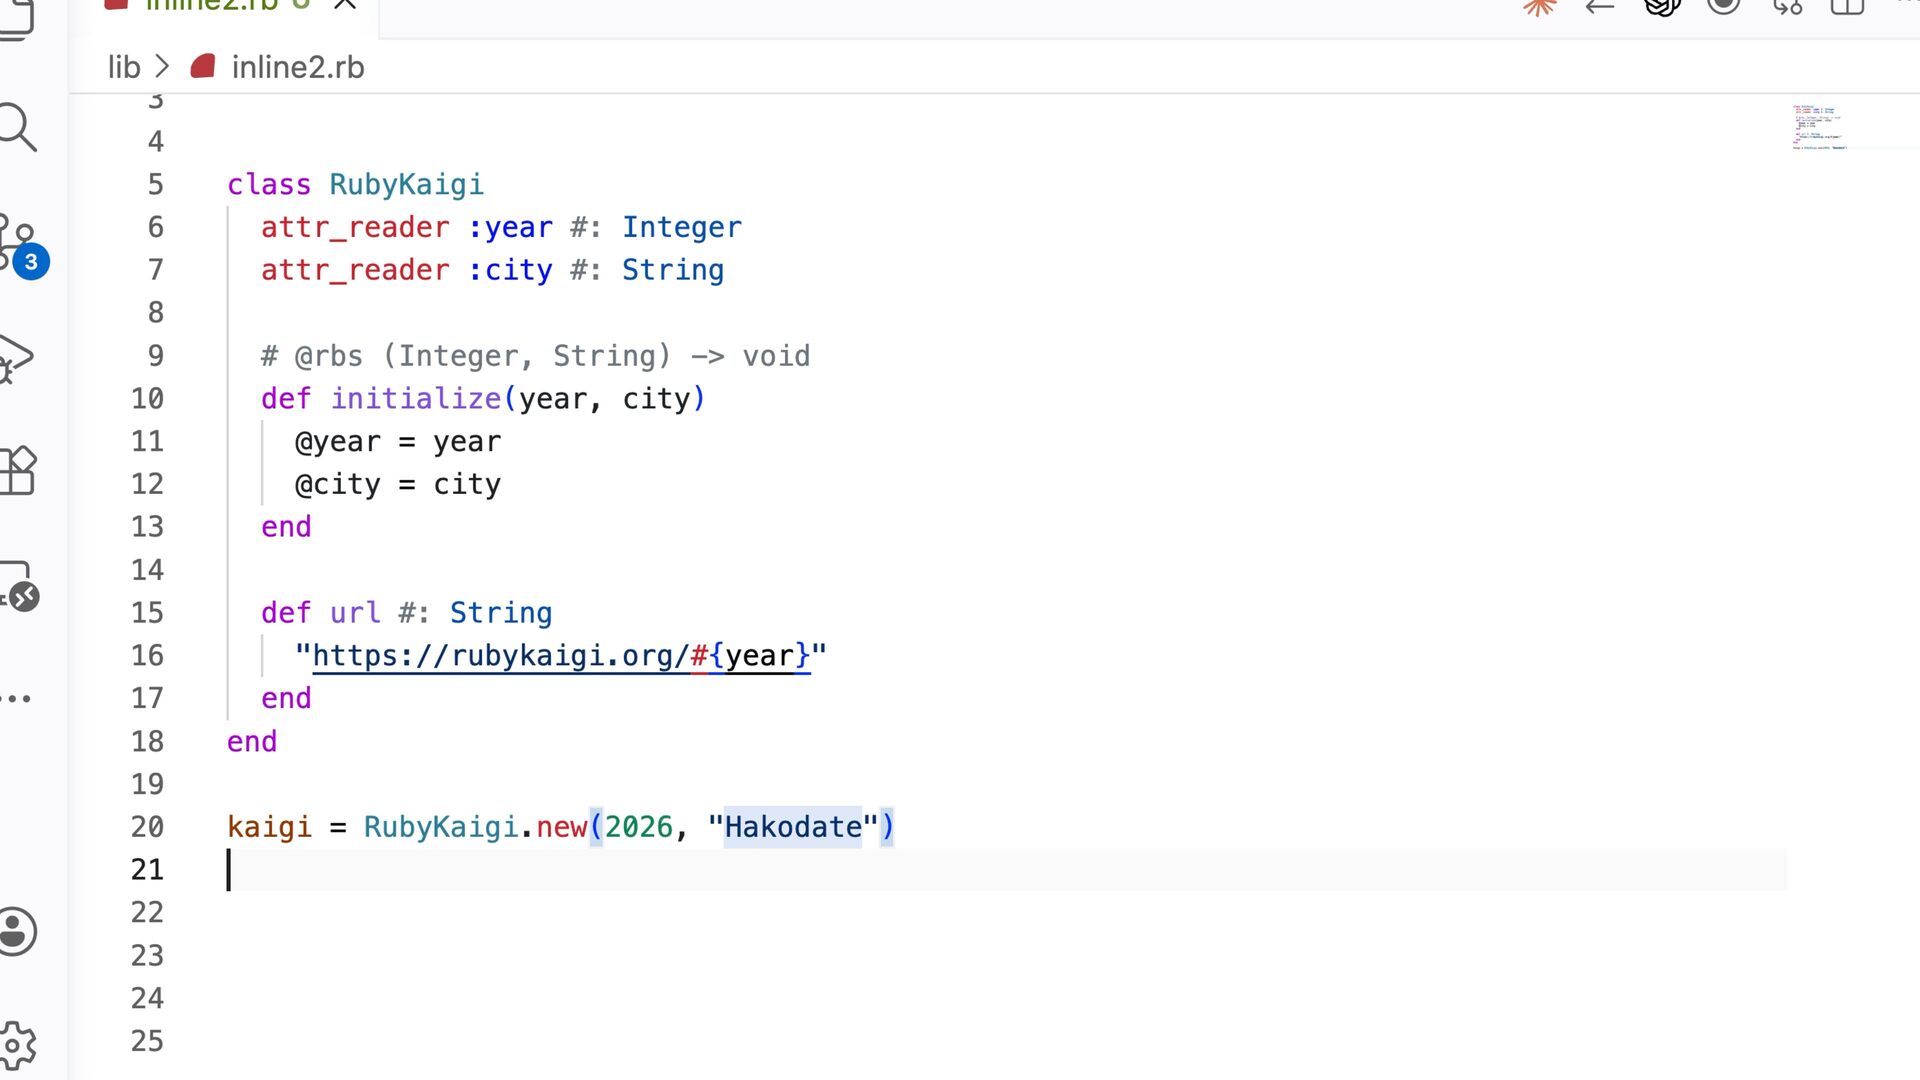Open the Search panel

coord(18,128)
